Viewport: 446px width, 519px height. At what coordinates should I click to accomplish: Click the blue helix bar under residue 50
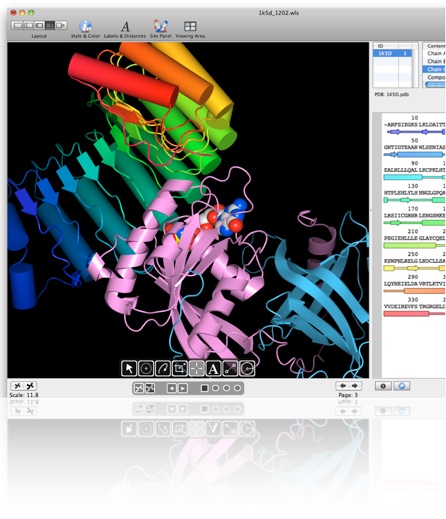[419, 155]
